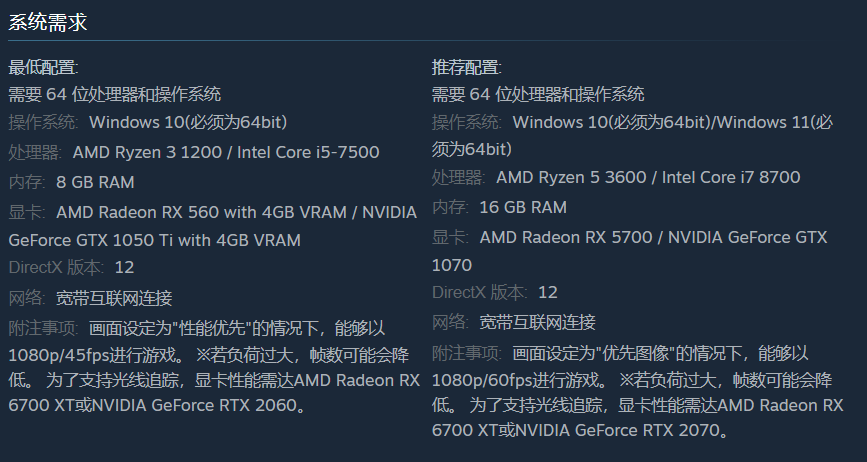Click the recommended config 显卡 label
This screenshot has height=462, width=867.
pyautogui.click(x=450, y=237)
